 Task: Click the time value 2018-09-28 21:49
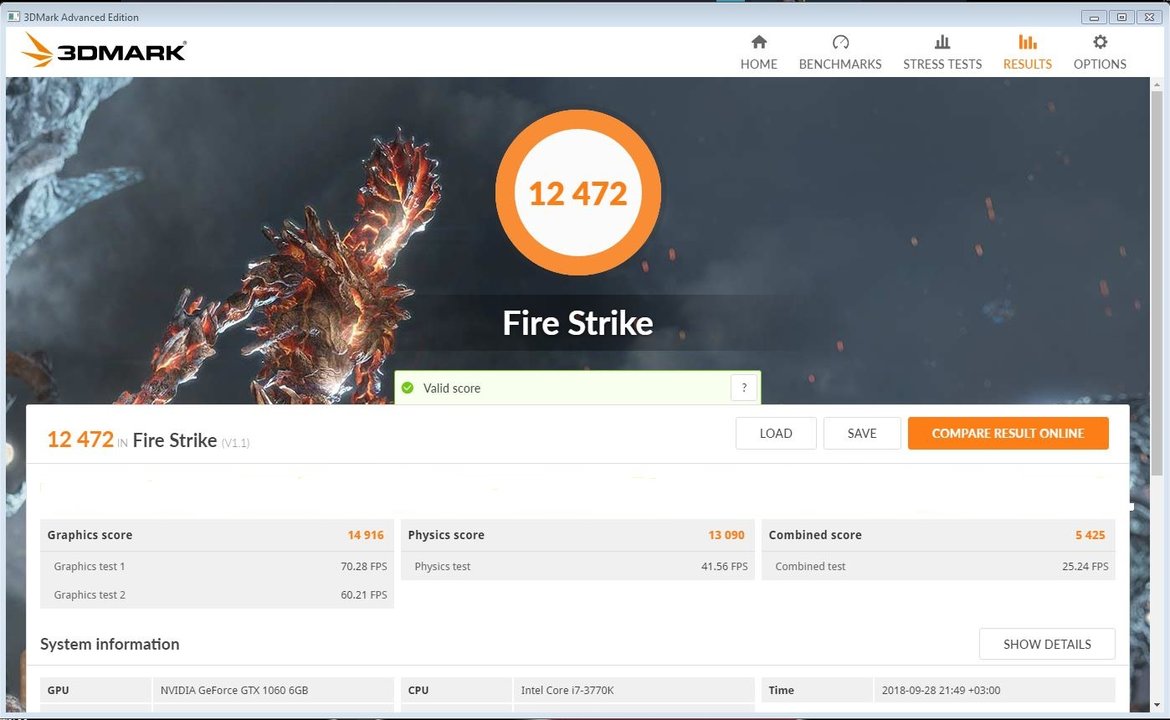coord(941,690)
